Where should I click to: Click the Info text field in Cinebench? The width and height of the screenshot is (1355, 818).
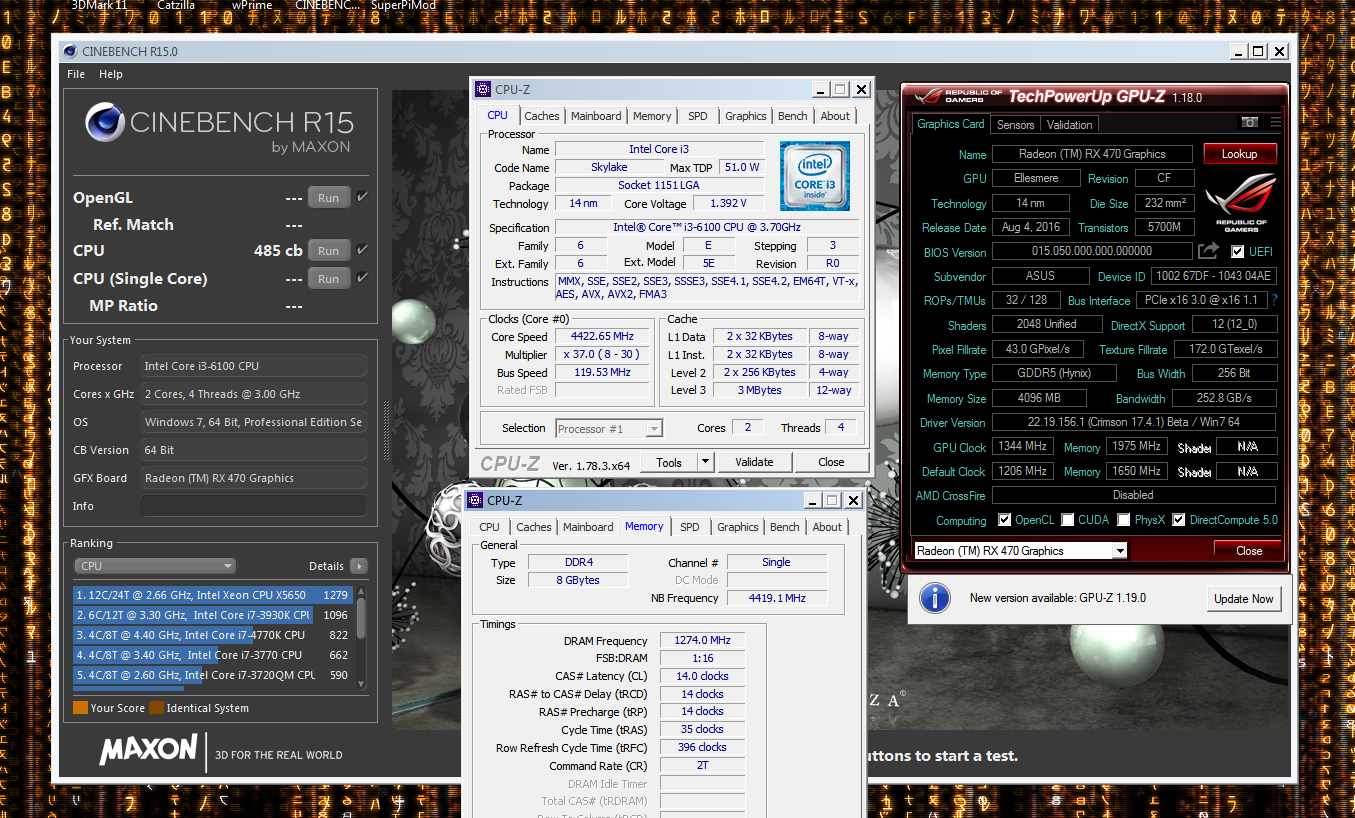click(253, 506)
